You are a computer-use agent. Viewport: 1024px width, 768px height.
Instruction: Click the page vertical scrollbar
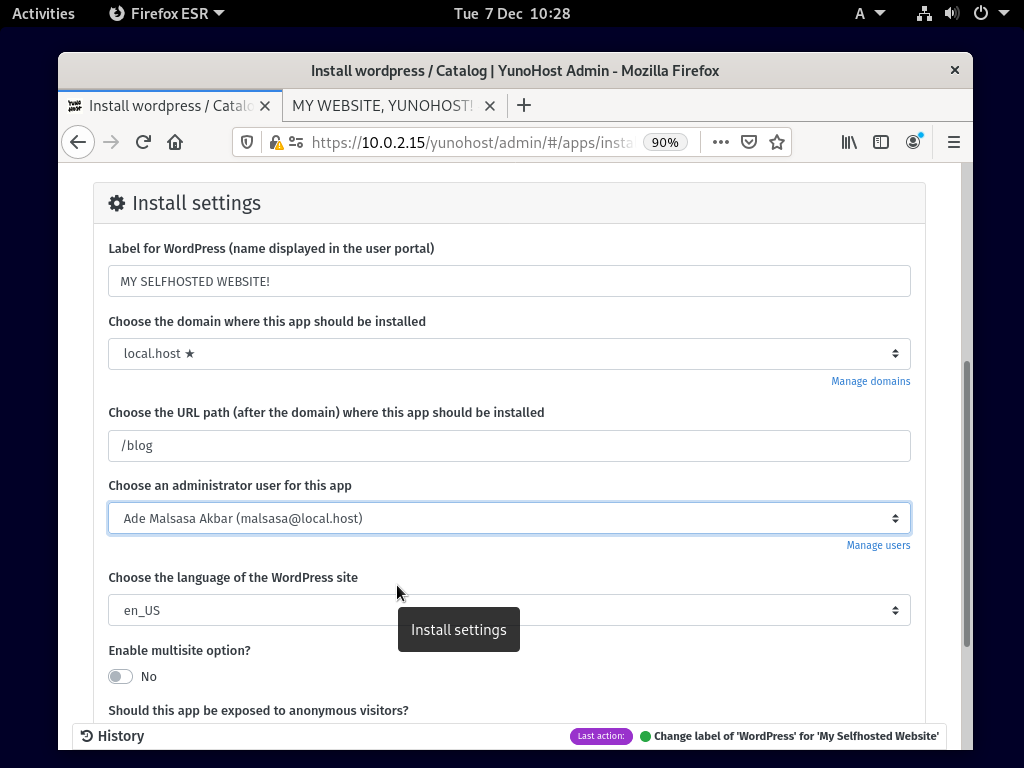[967, 503]
